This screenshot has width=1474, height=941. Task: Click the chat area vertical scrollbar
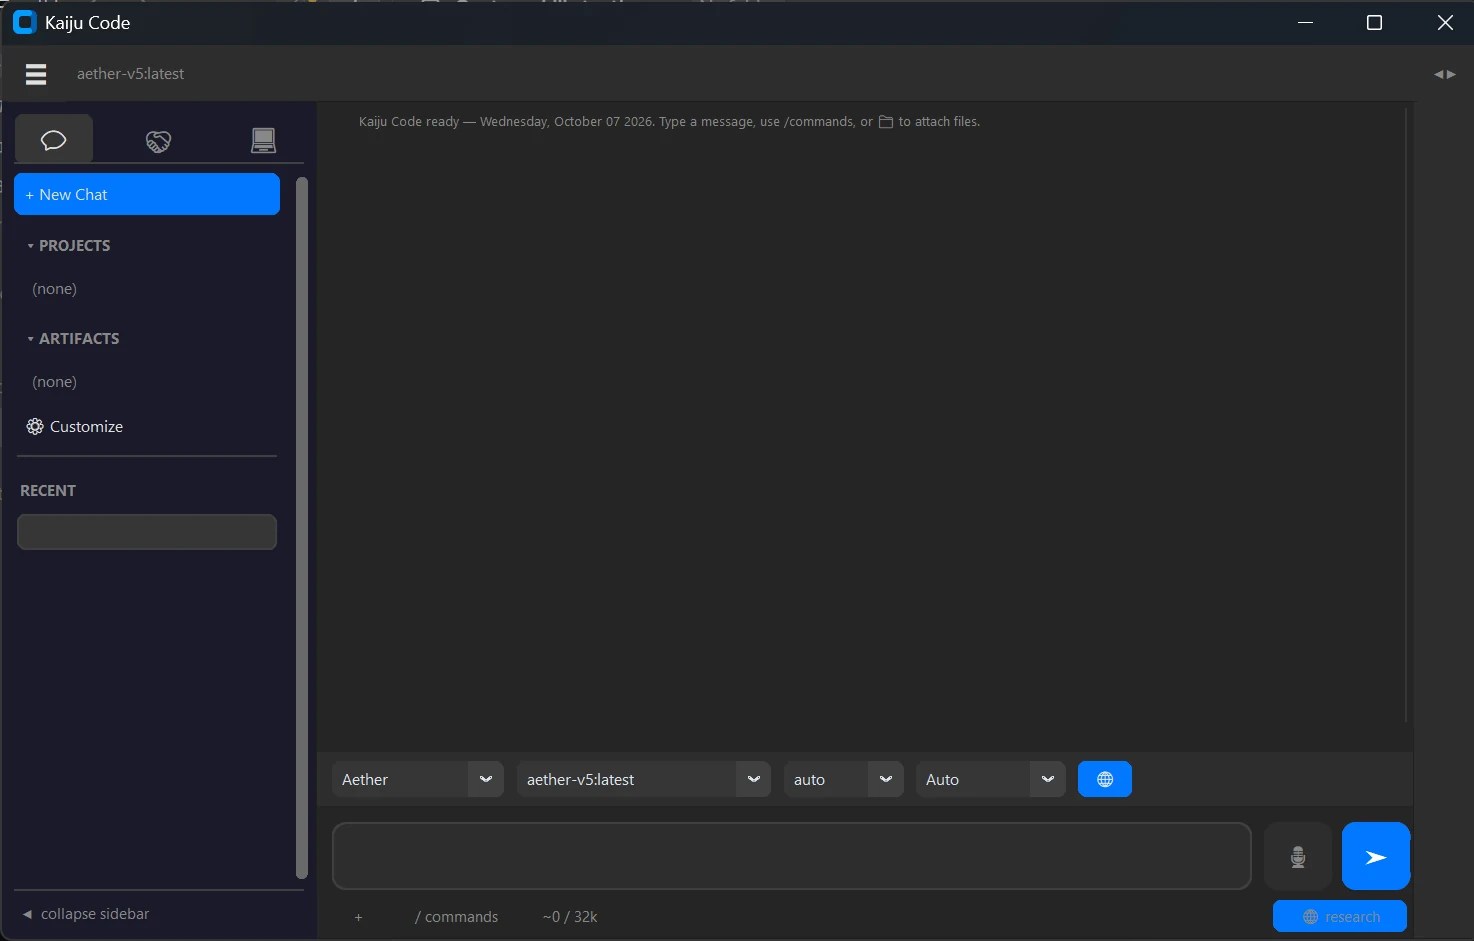pyautogui.click(x=1406, y=415)
